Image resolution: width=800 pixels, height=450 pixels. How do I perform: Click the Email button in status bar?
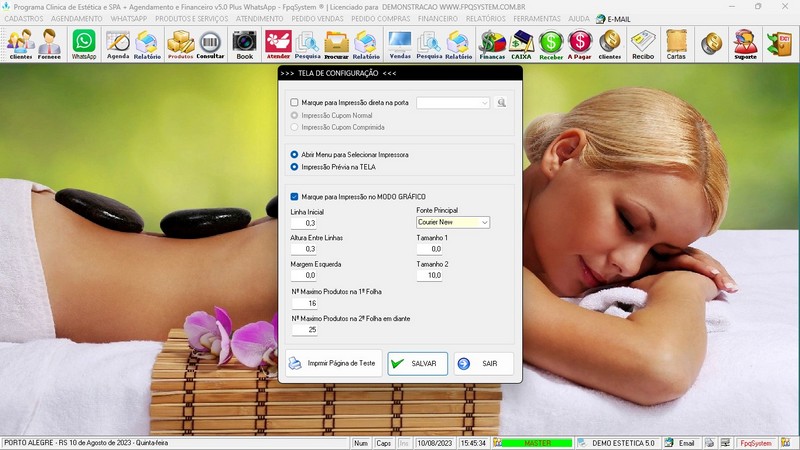(x=681, y=443)
